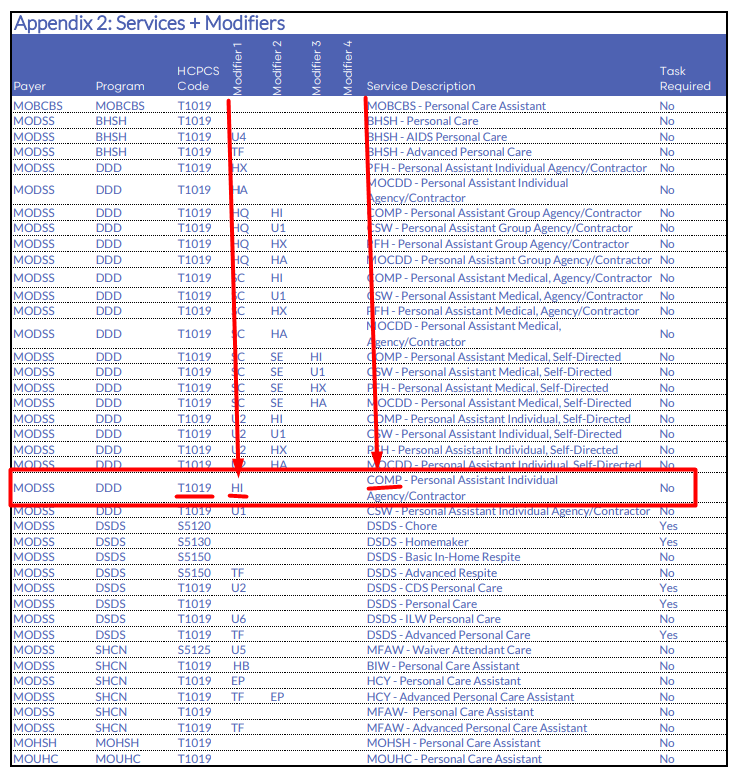
Task: Click the S5120 HCPCS code cell
Action: click(x=195, y=526)
